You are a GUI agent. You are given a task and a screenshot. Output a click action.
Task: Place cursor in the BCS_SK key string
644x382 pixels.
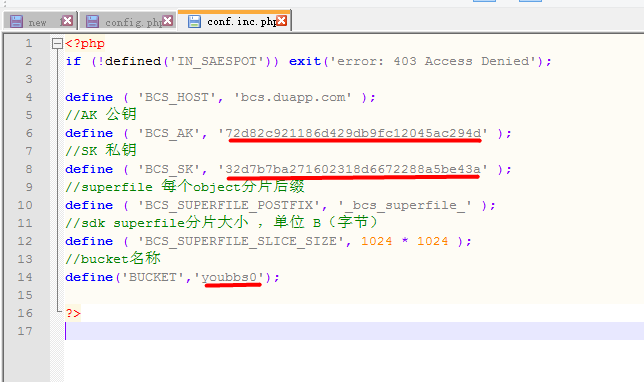(x=353, y=169)
